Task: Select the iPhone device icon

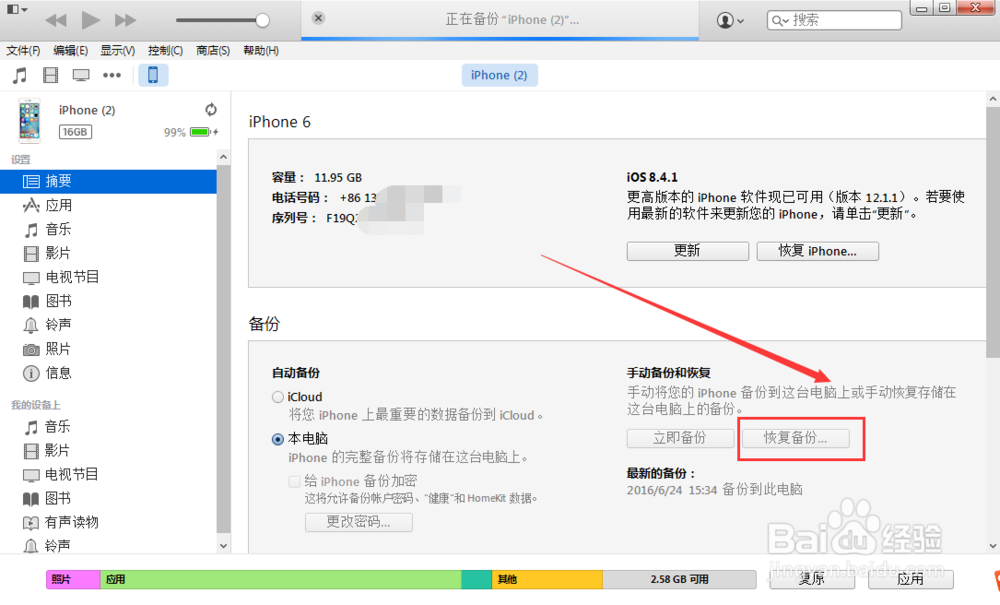Action: click(x=153, y=75)
